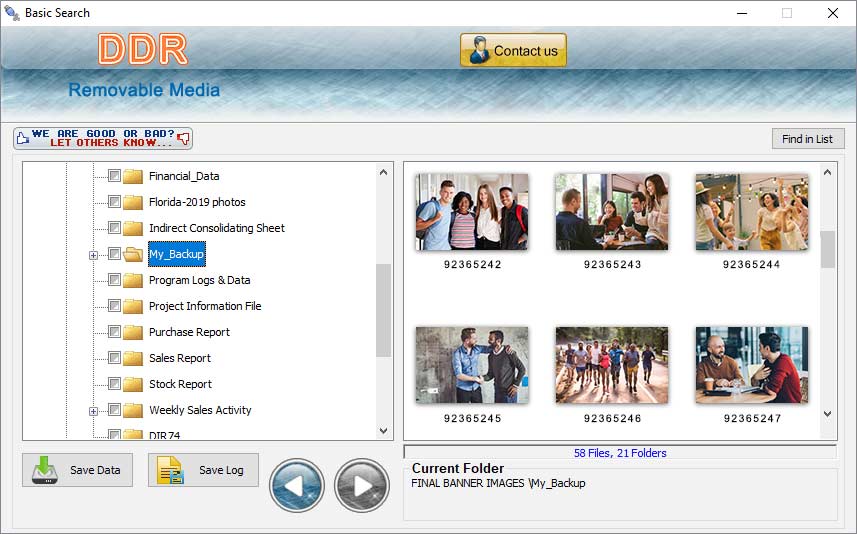Go back with the blue left arrow
Screen dimensions: 857x534
tap(297, 485)
